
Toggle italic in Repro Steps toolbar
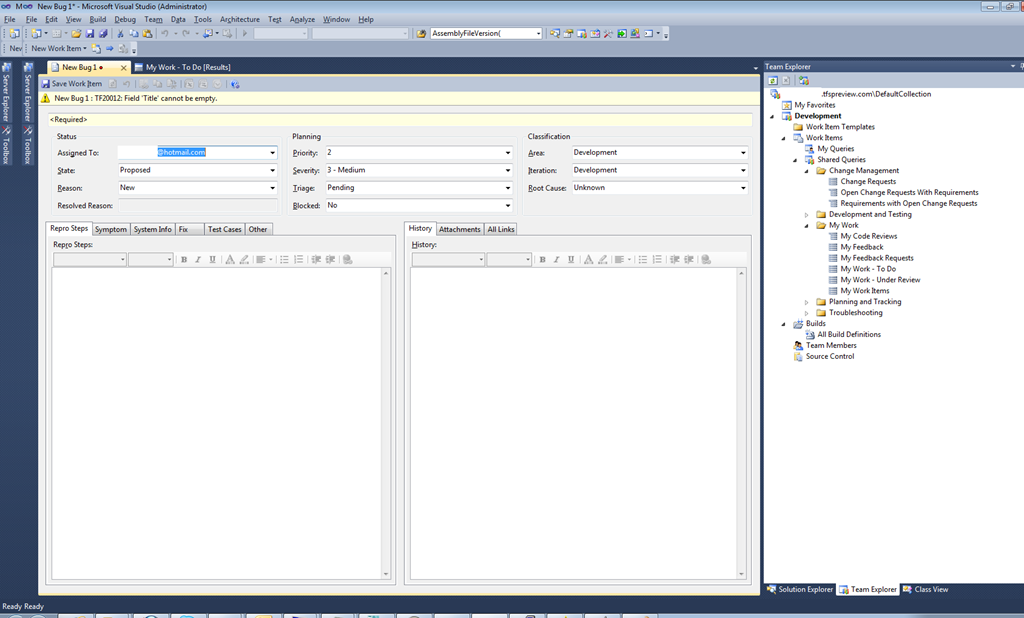(198, 259)
